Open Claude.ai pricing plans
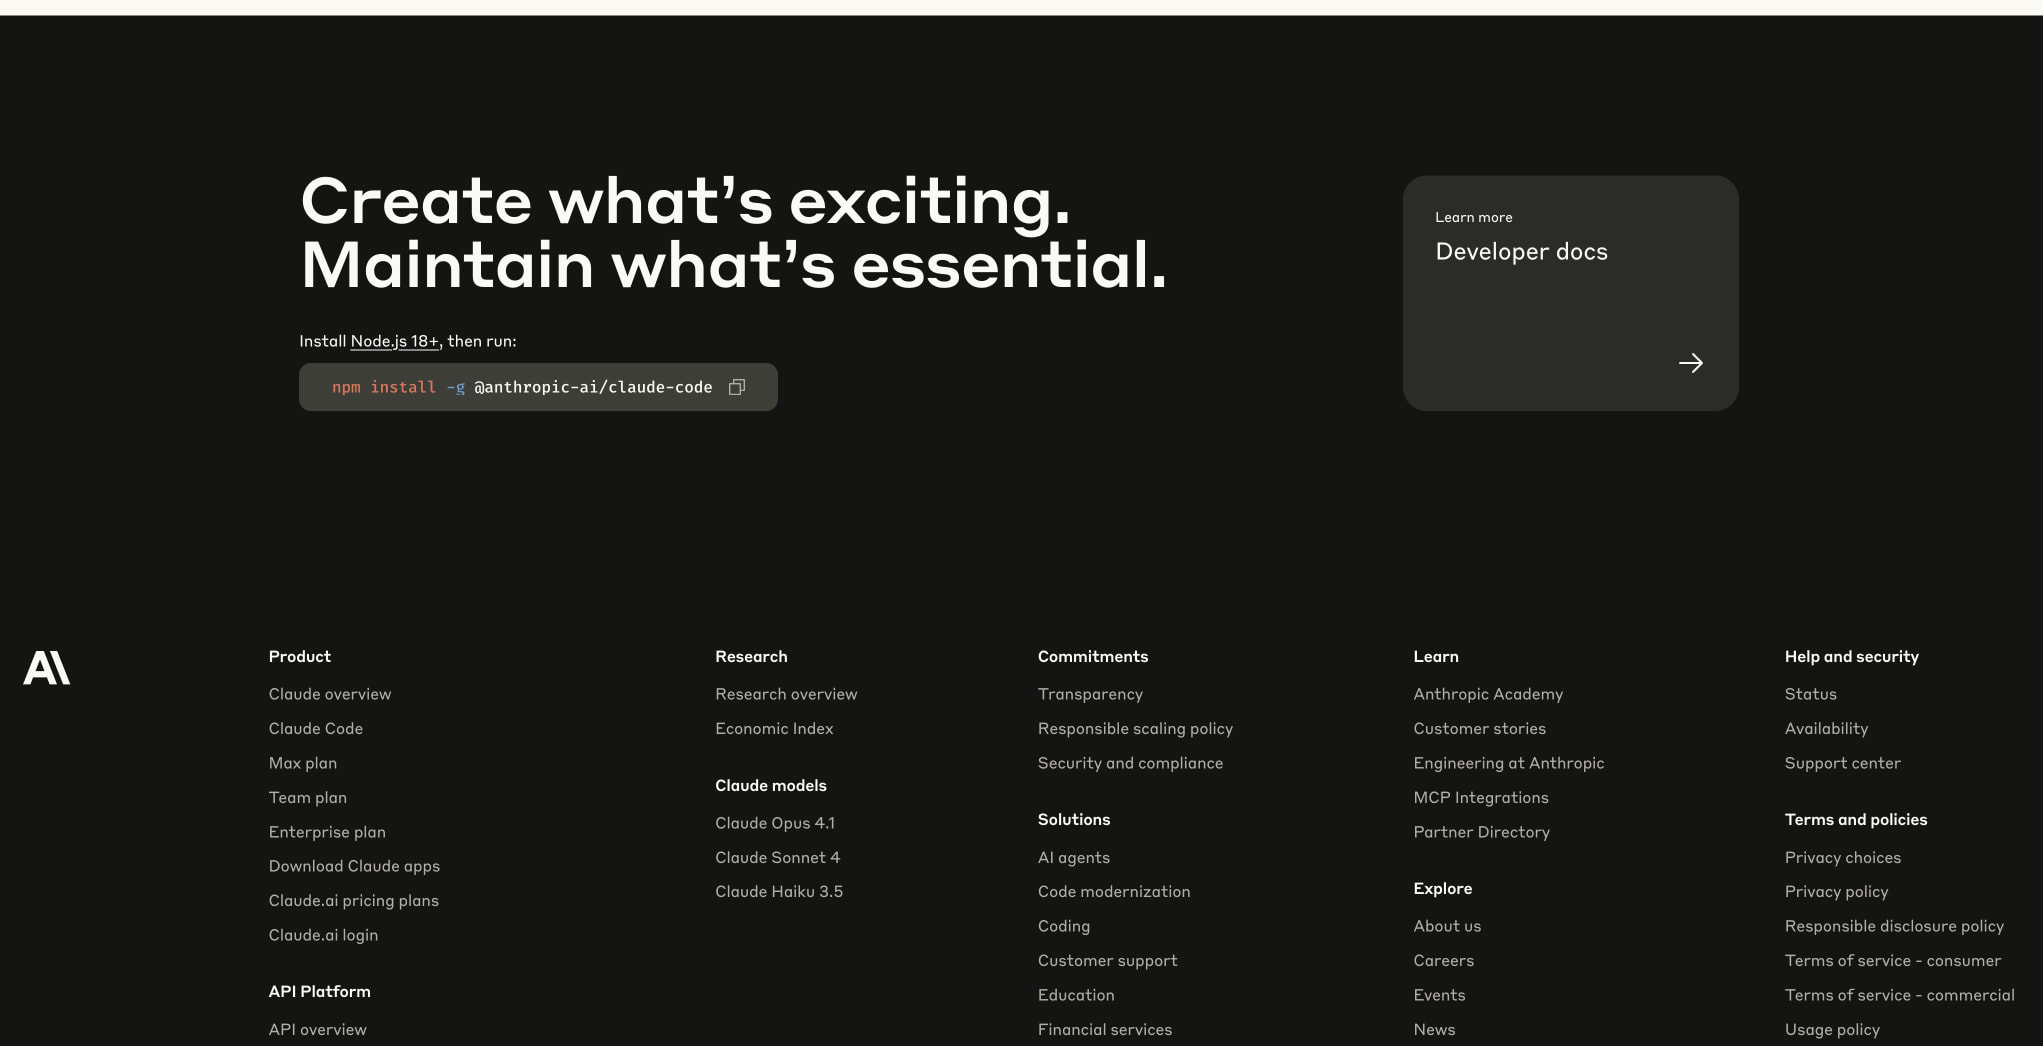This screenshot has width=2043, height=1046. click(x=354, y=900)
